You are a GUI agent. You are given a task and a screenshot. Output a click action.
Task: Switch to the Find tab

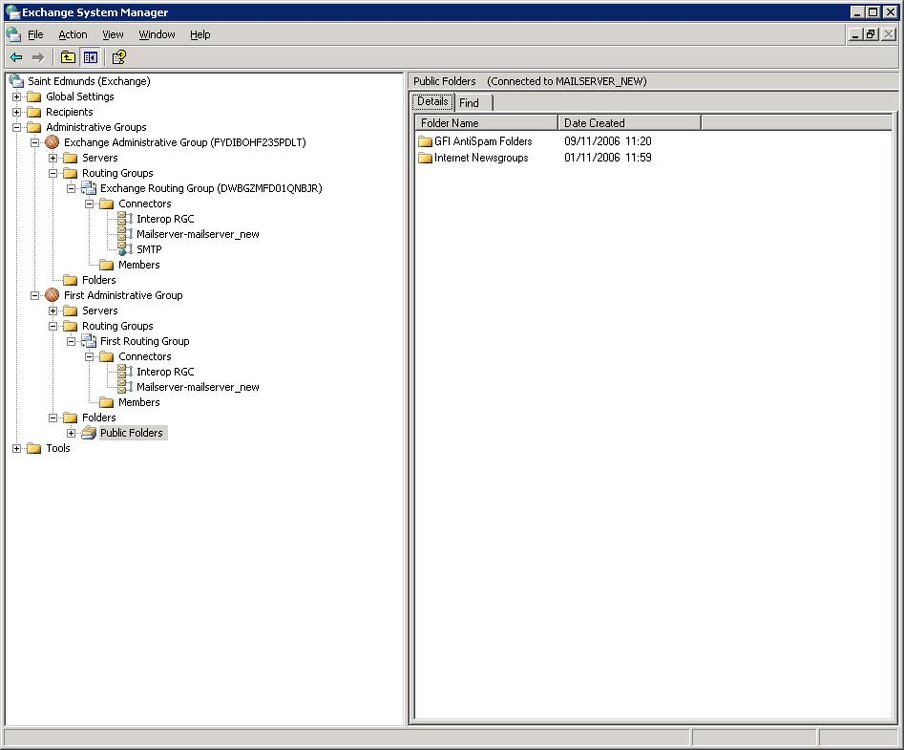[x=473, y=103]
